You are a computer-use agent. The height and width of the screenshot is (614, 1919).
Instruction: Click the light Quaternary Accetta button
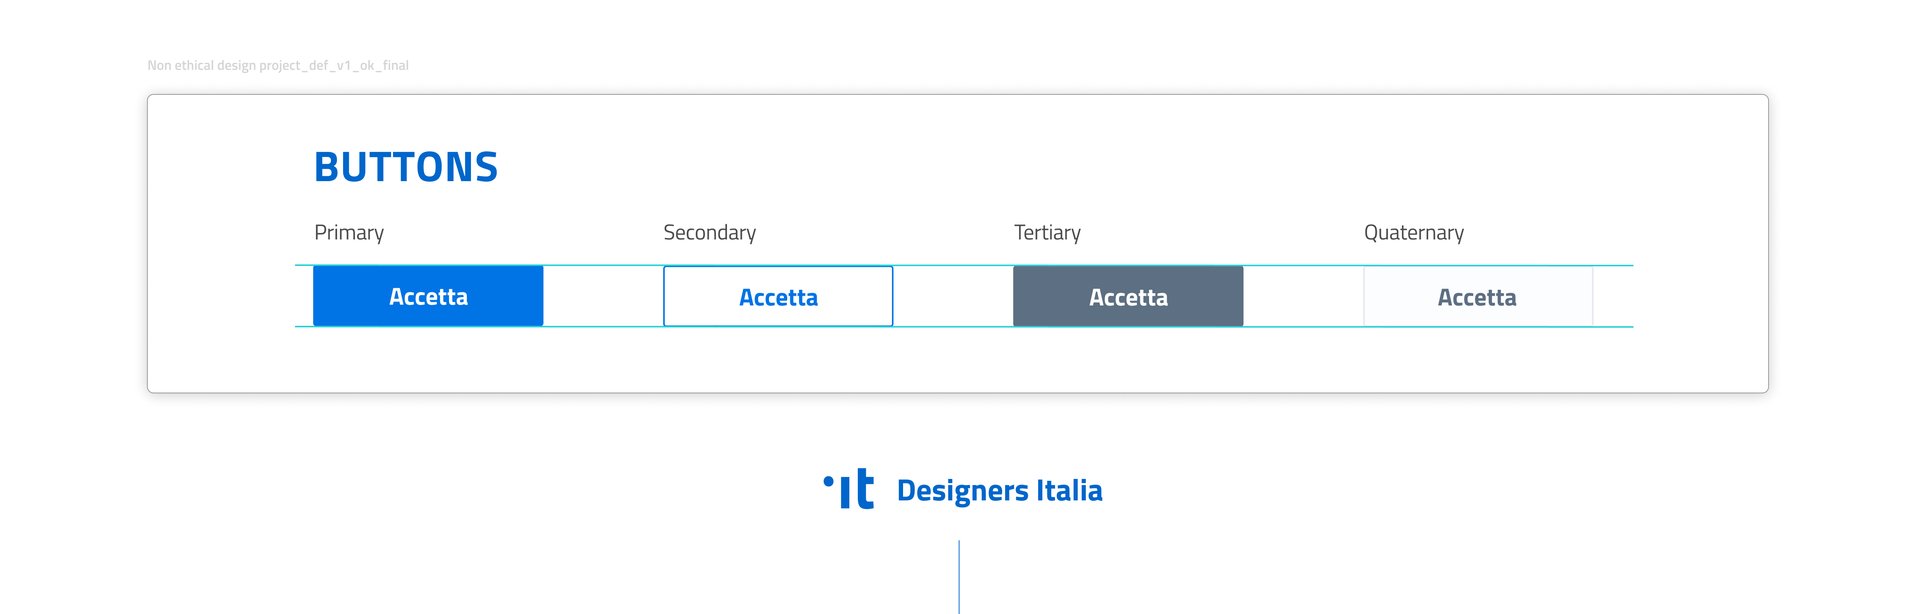click(1478, 296)
